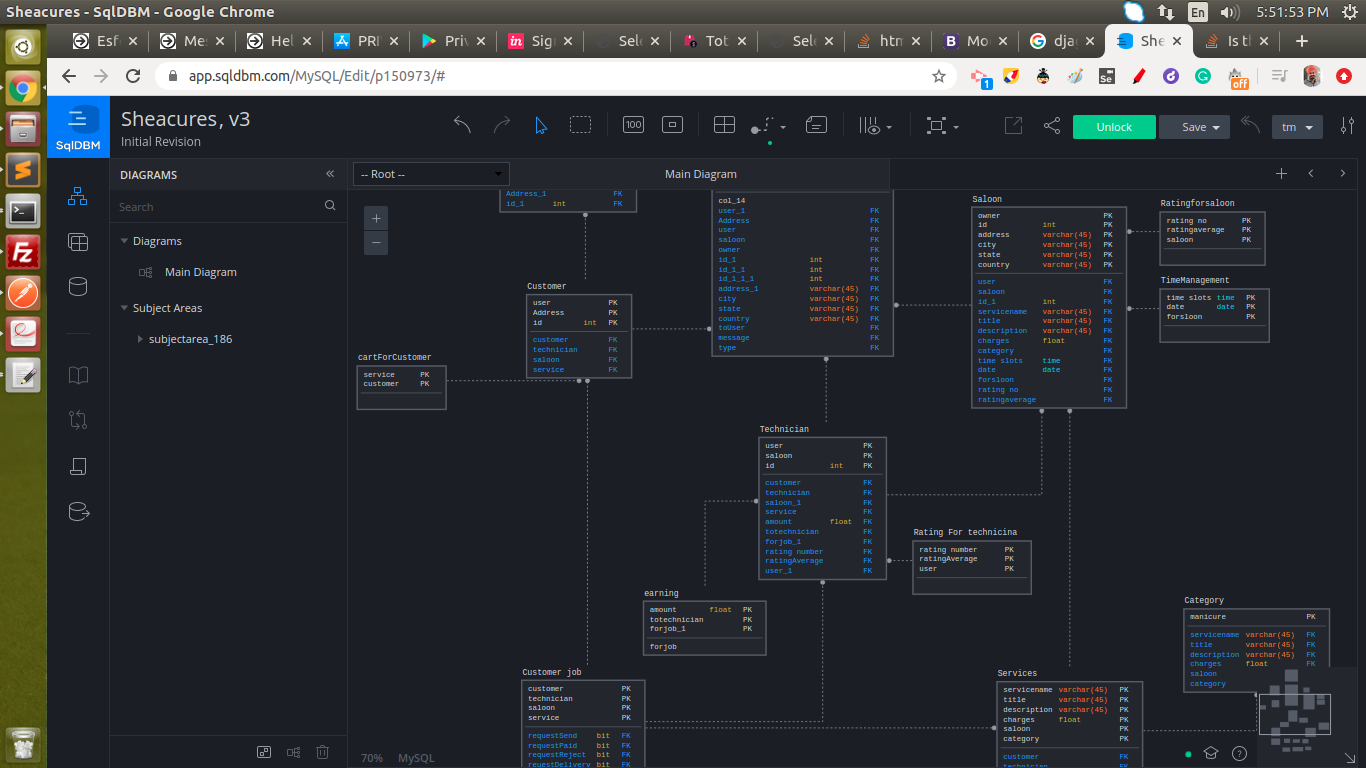Click the add table tool icon
Image resolution: width=1366 pixels, height=768 pixels.
[x=724, y=125]
